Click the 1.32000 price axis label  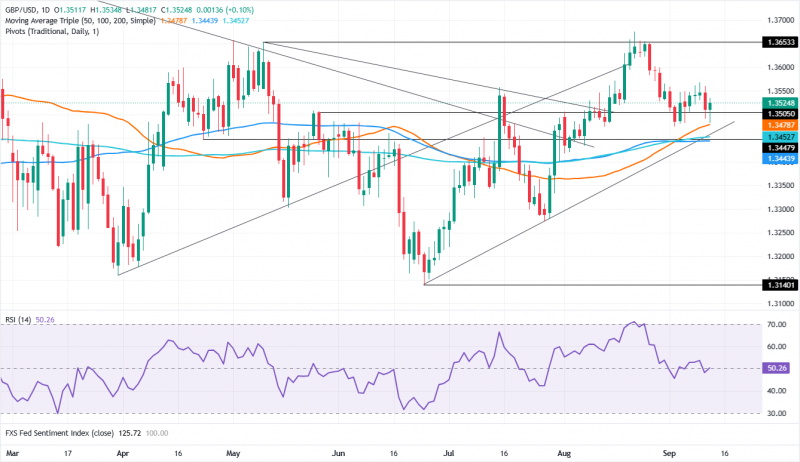click(x=781, y=256)
